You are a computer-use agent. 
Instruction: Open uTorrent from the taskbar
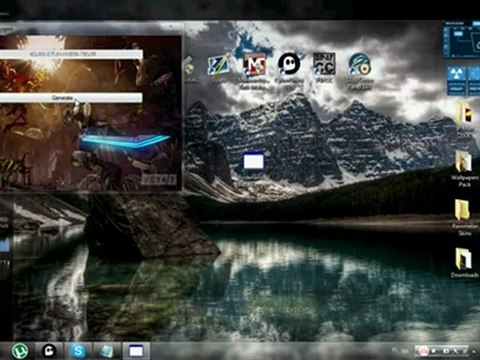tap(20, 351)
